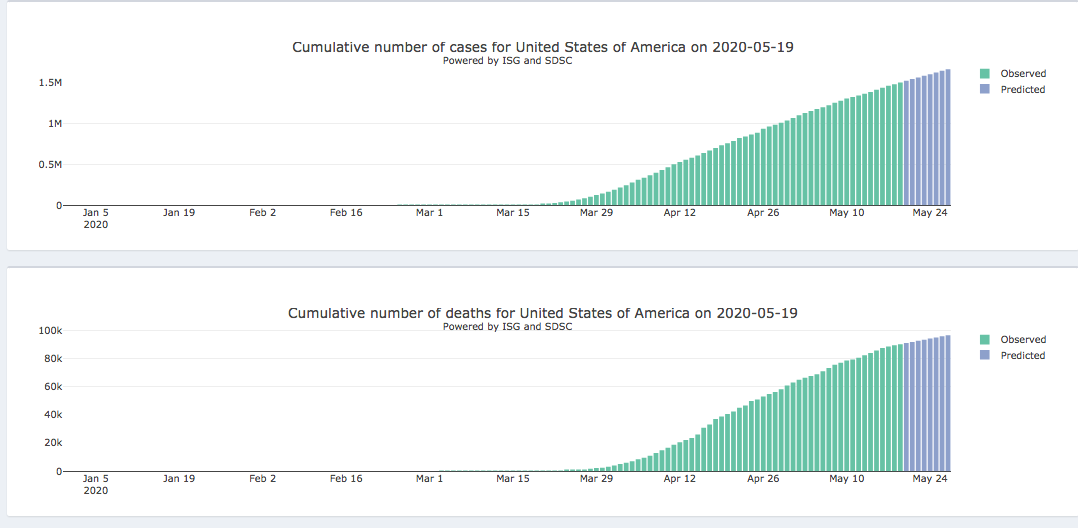Click the 1.5M y-axis label on cases chart
1078x528 pixels.
tap(50, 83)
